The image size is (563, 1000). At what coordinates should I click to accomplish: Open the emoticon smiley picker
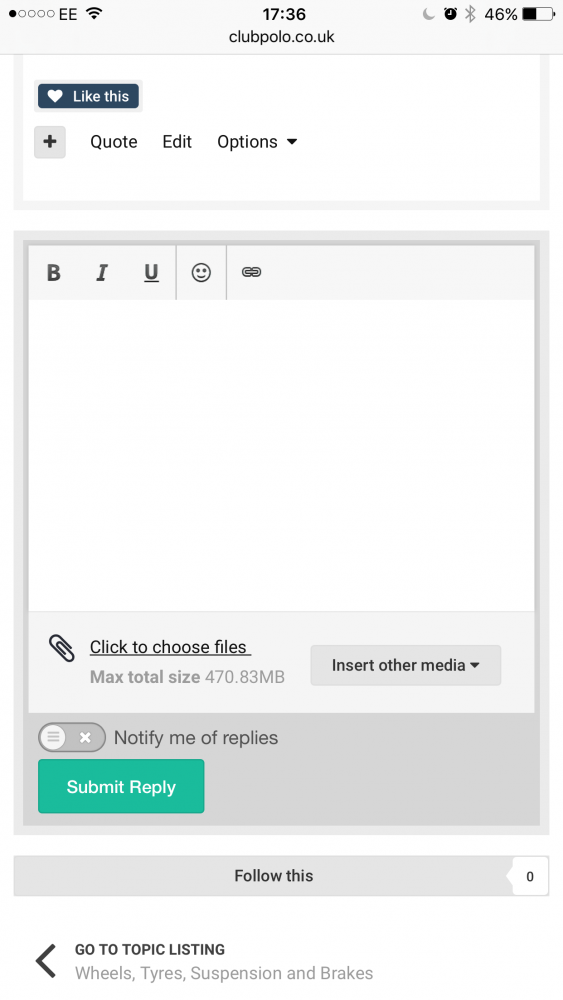click(201, 272)
